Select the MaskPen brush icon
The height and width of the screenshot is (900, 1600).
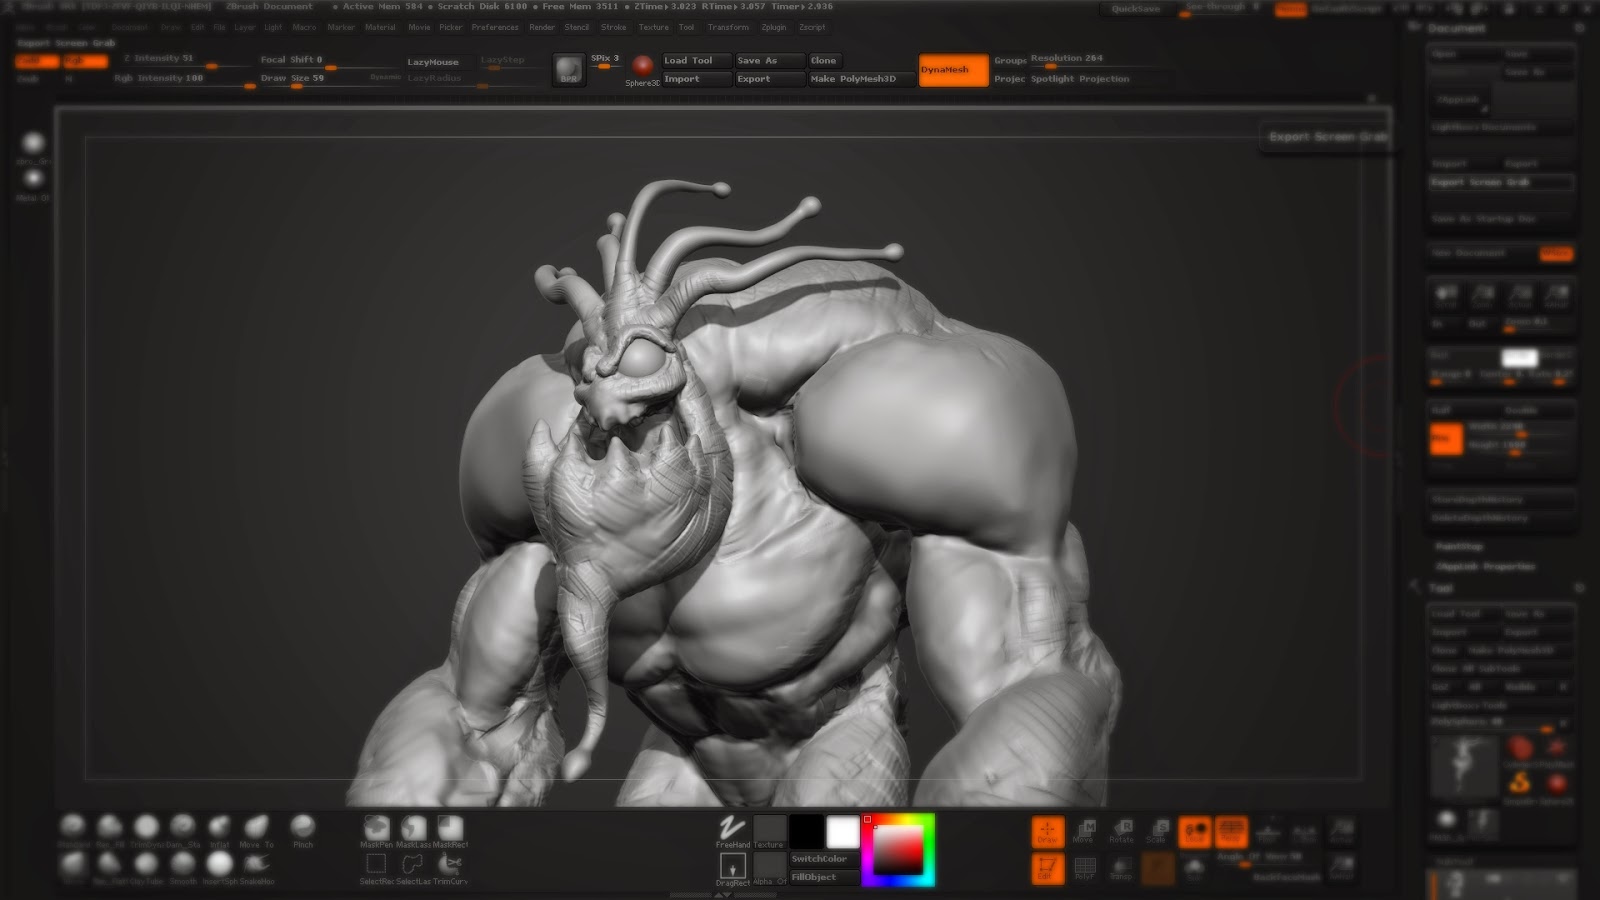pyautogui.click(x=376, y=826)
